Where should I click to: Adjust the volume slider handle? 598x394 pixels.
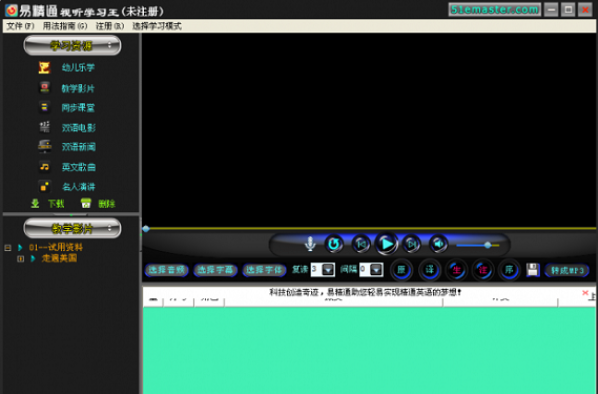(487, 245)
